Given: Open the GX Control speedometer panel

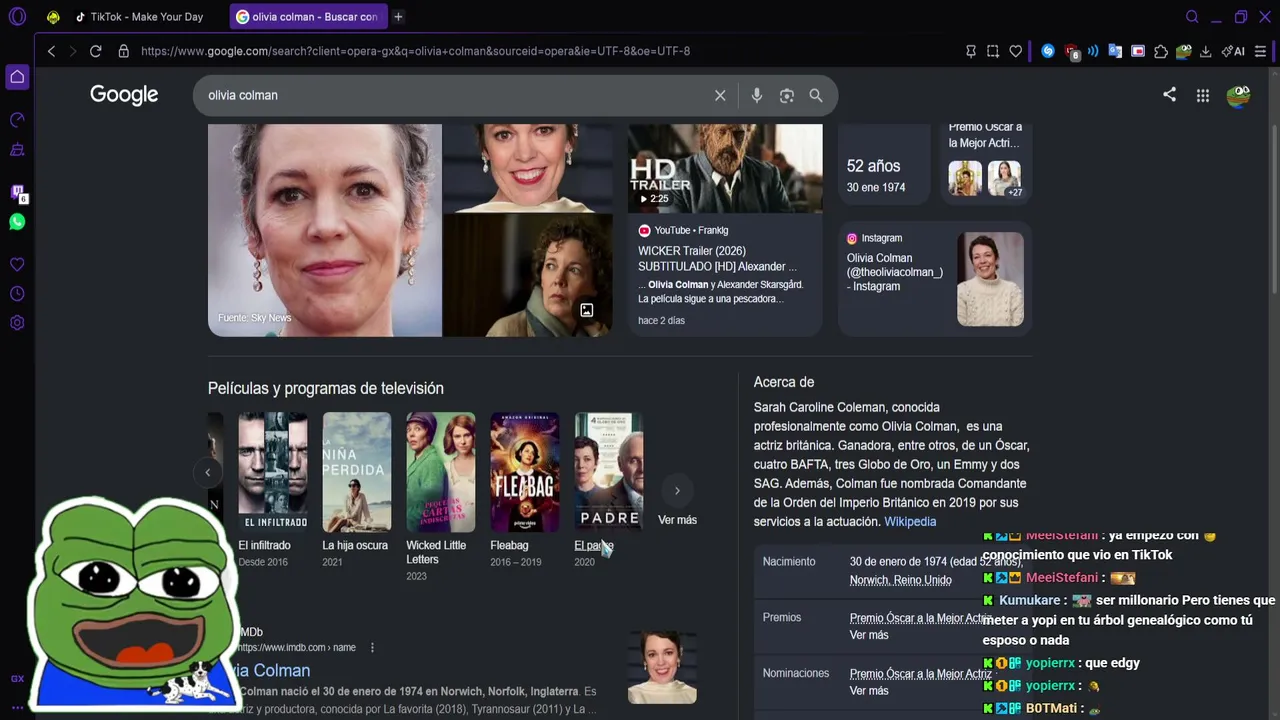Looking at the screenshot, I should point(17,120).
